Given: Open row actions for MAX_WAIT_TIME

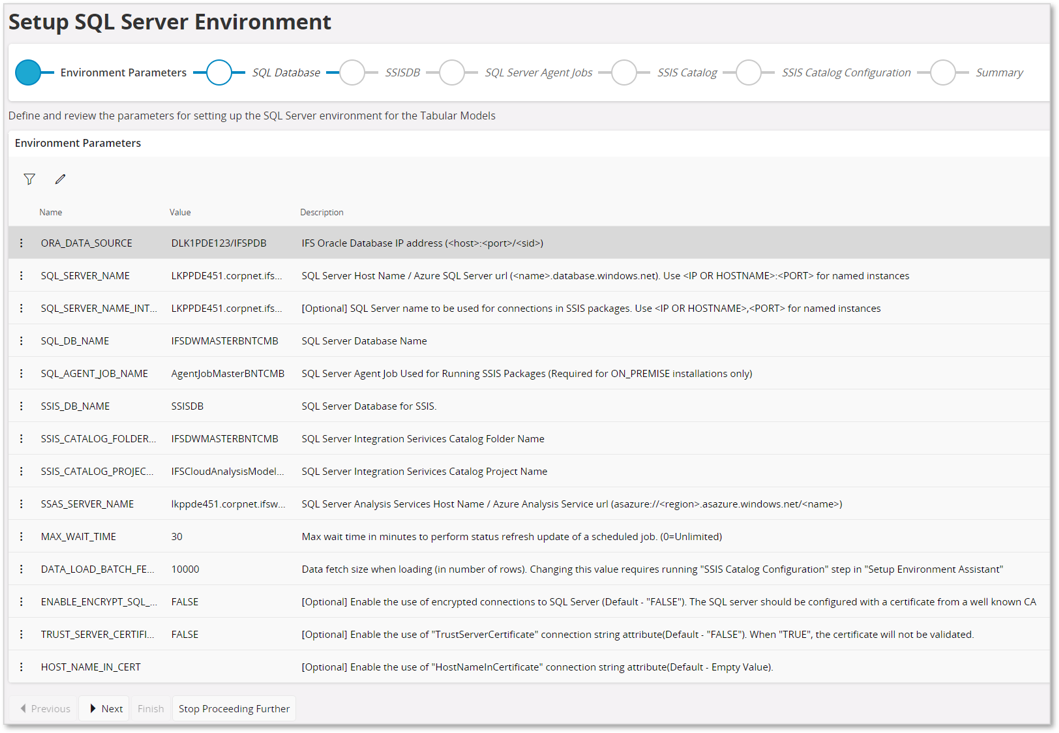Looking at the screenshot, I should (x=21, y=536).
